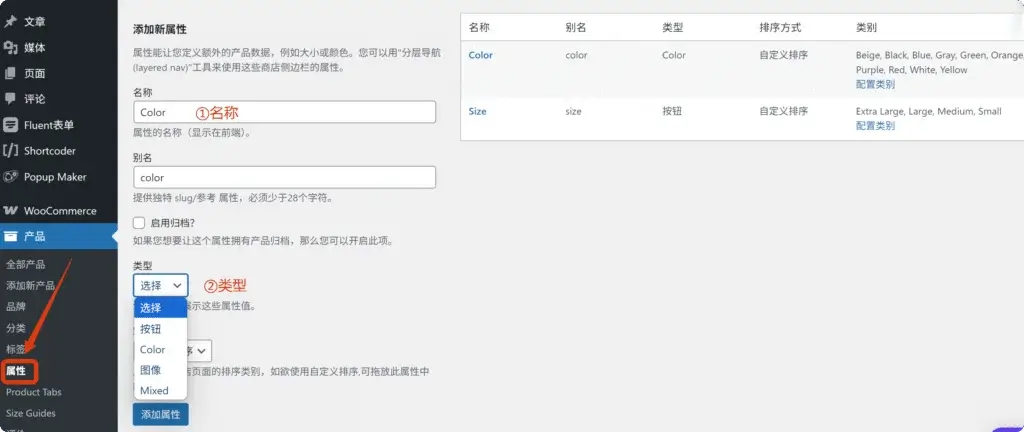This screenshot has height=432, width=1024.
Task: Choose 按钮 from the type list
Action: (149, 329)
